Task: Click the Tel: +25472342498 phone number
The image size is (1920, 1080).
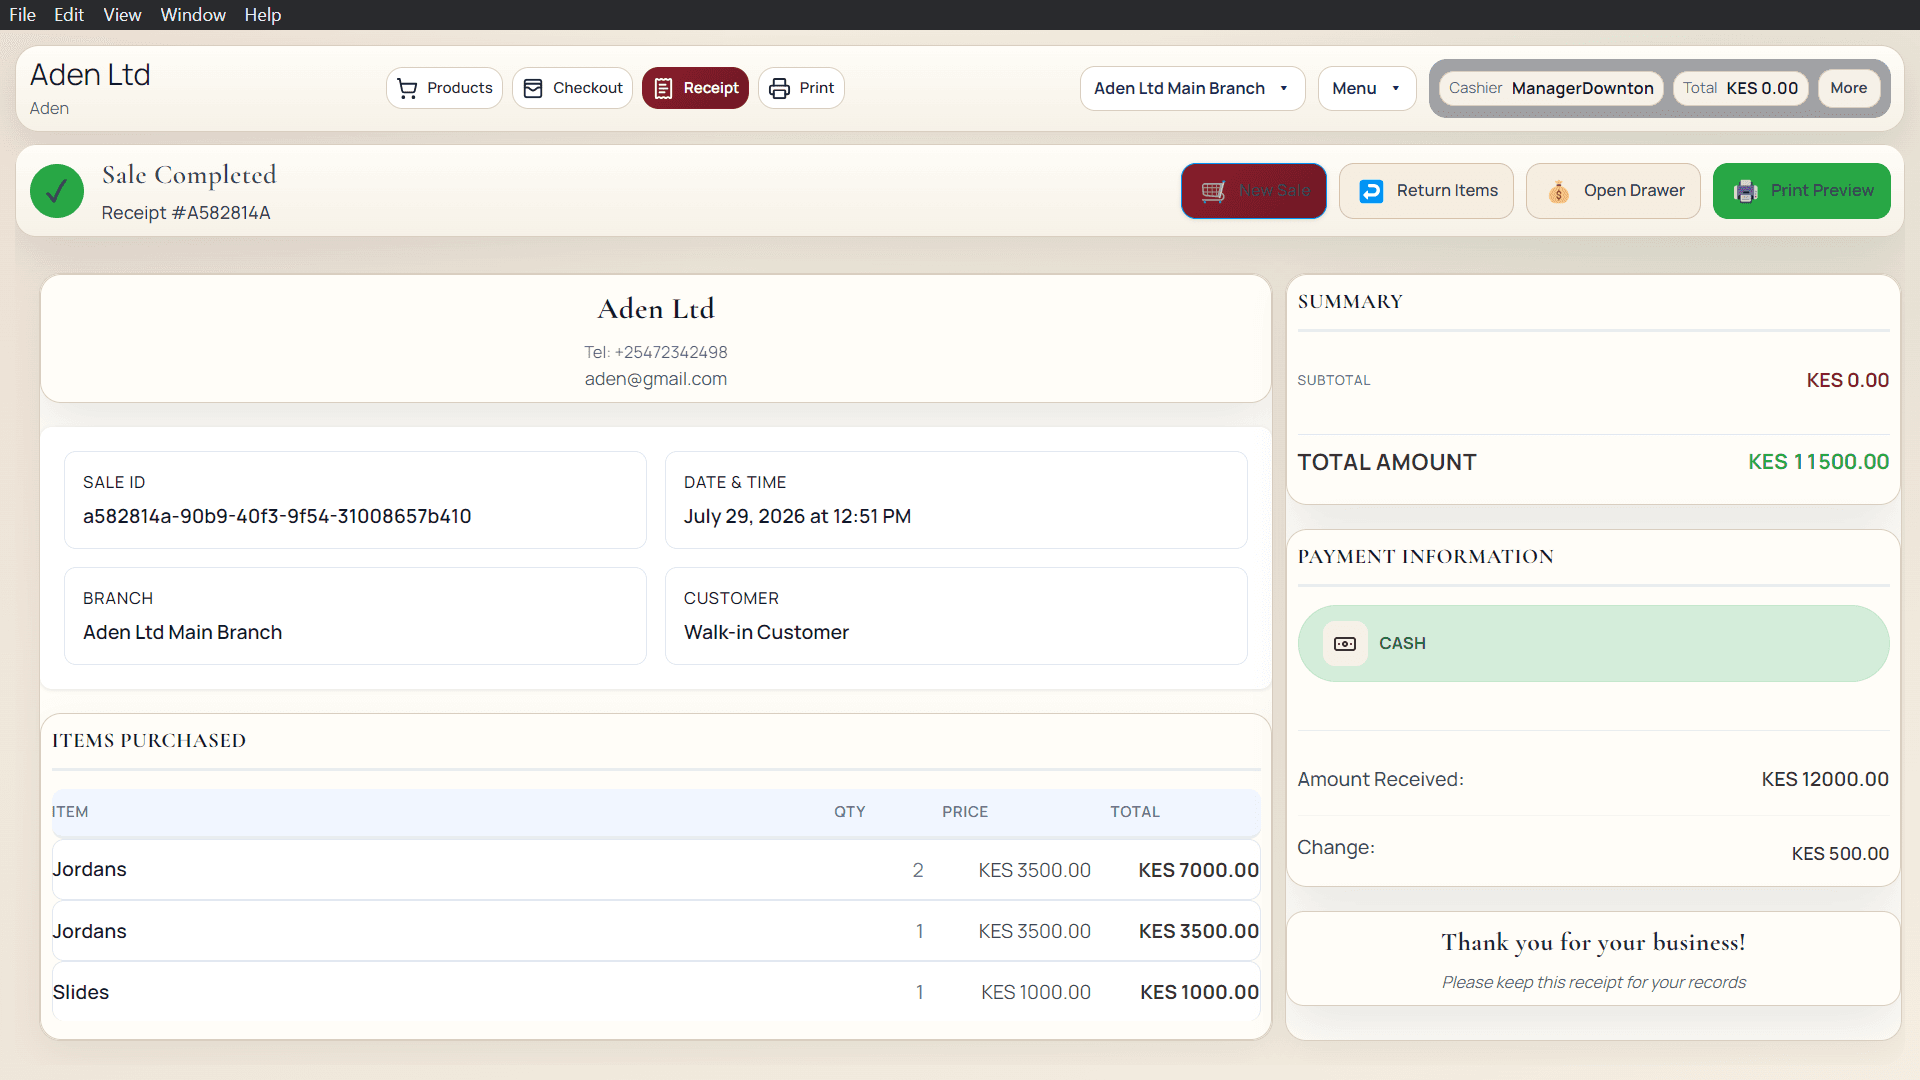Action: pyautogui.click(x=656, y=352)
